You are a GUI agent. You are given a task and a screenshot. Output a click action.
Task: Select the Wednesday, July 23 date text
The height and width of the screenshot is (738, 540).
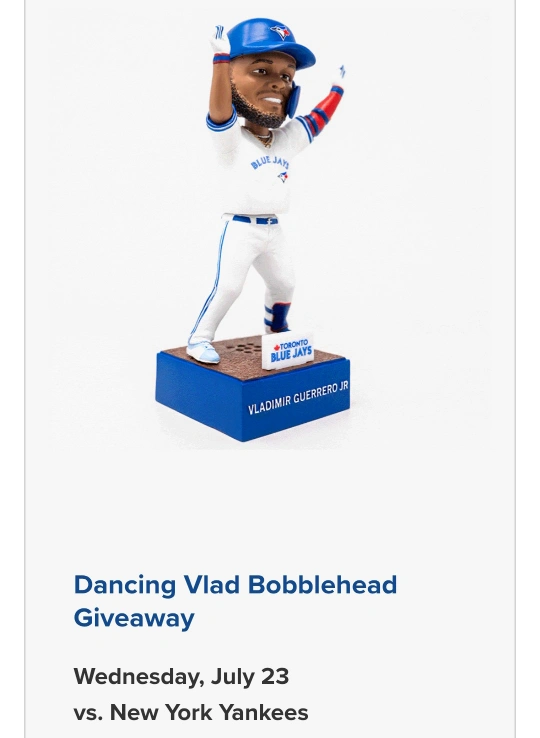pyautogui.click(x=181, y=676)
